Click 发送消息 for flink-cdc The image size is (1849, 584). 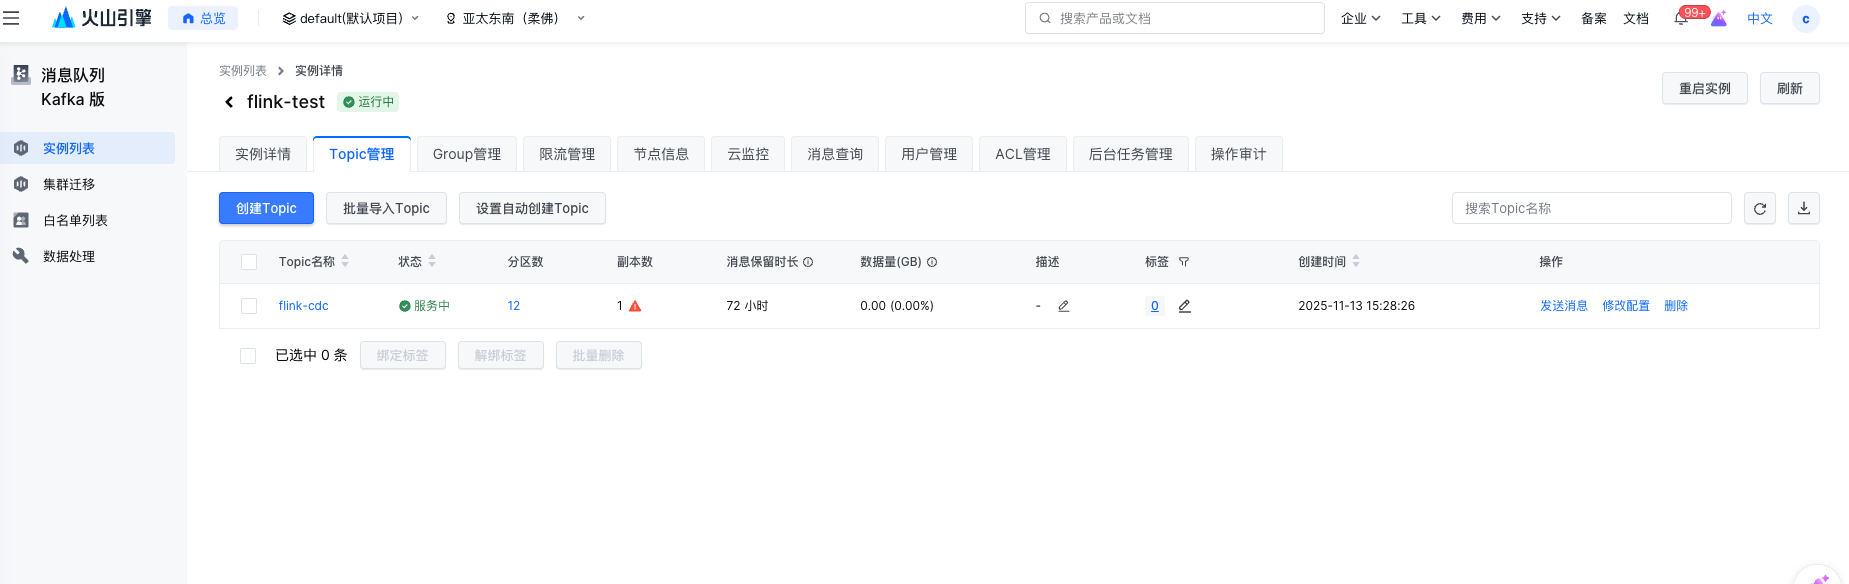[x=1564, y=306]
